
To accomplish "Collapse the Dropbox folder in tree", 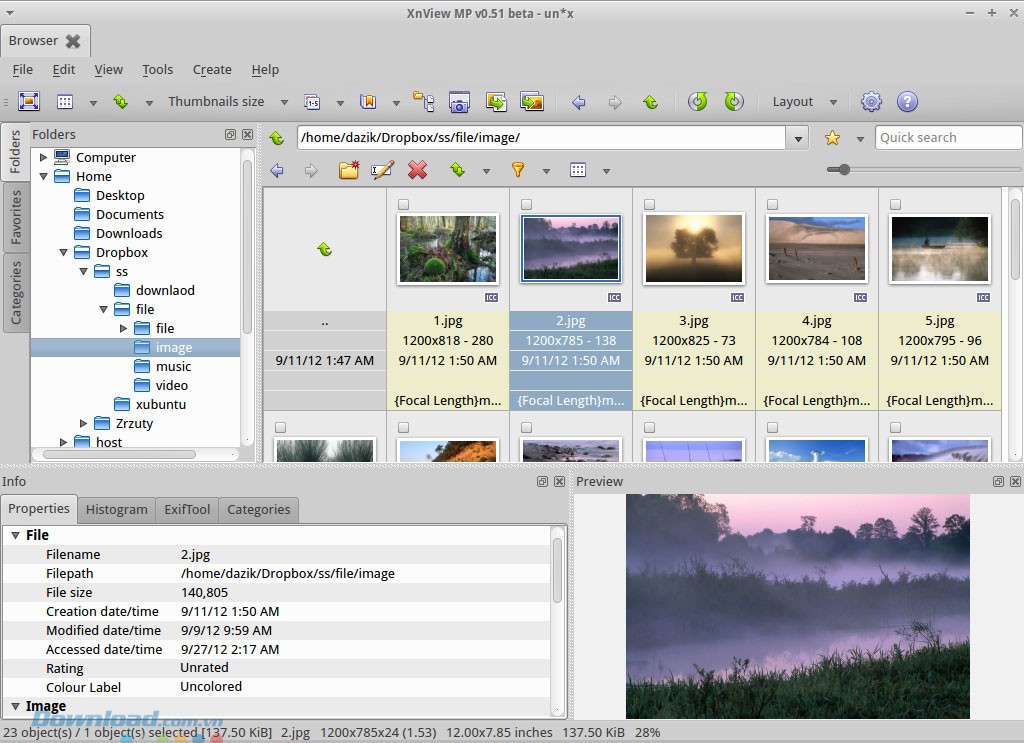I will (x=64, y=253).
